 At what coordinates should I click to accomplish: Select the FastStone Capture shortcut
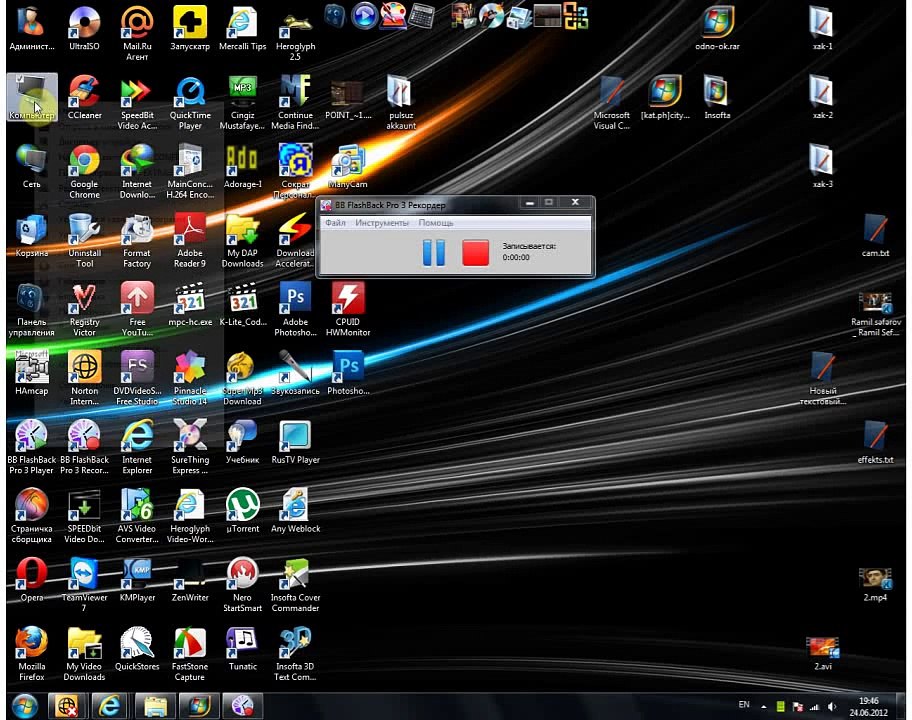pyautogui.click(x=190, y=654)
